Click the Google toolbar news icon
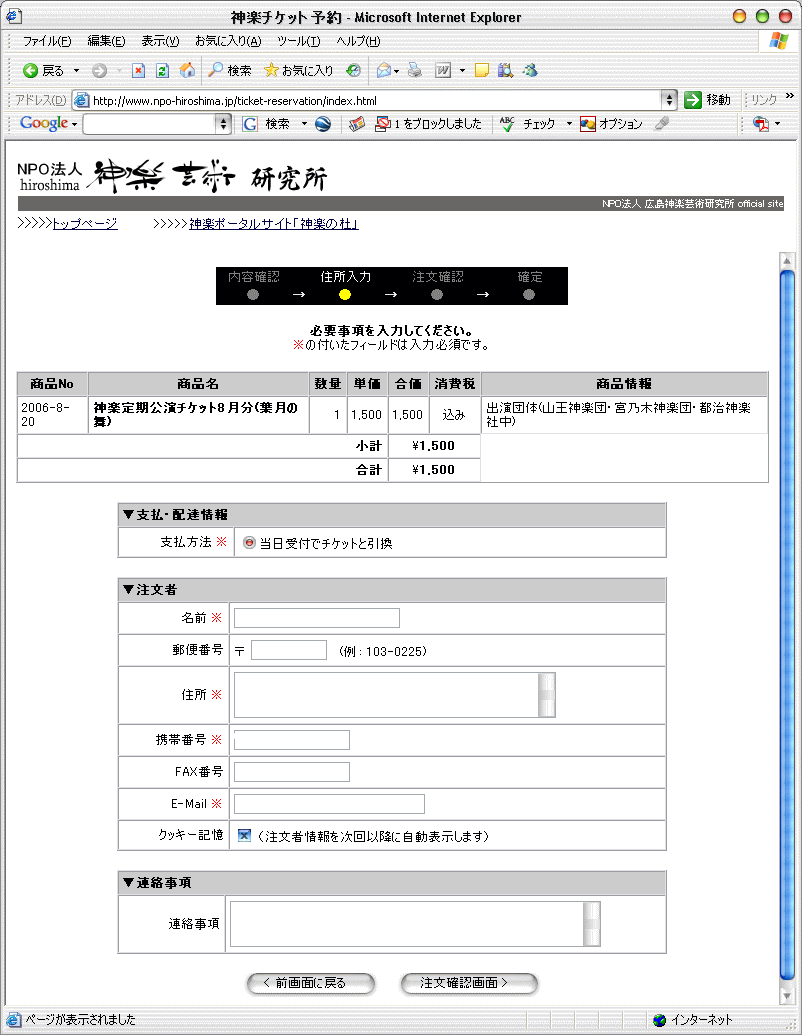Viewport: 802px width, 1035px height. point(357,123)
